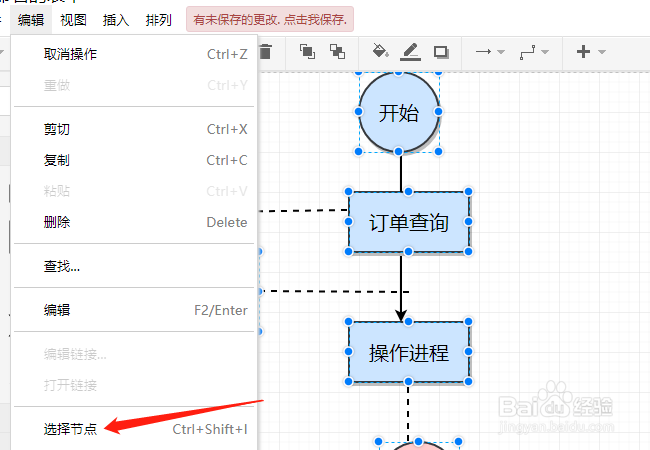Click the send to back icon

[x=337, y=52]
